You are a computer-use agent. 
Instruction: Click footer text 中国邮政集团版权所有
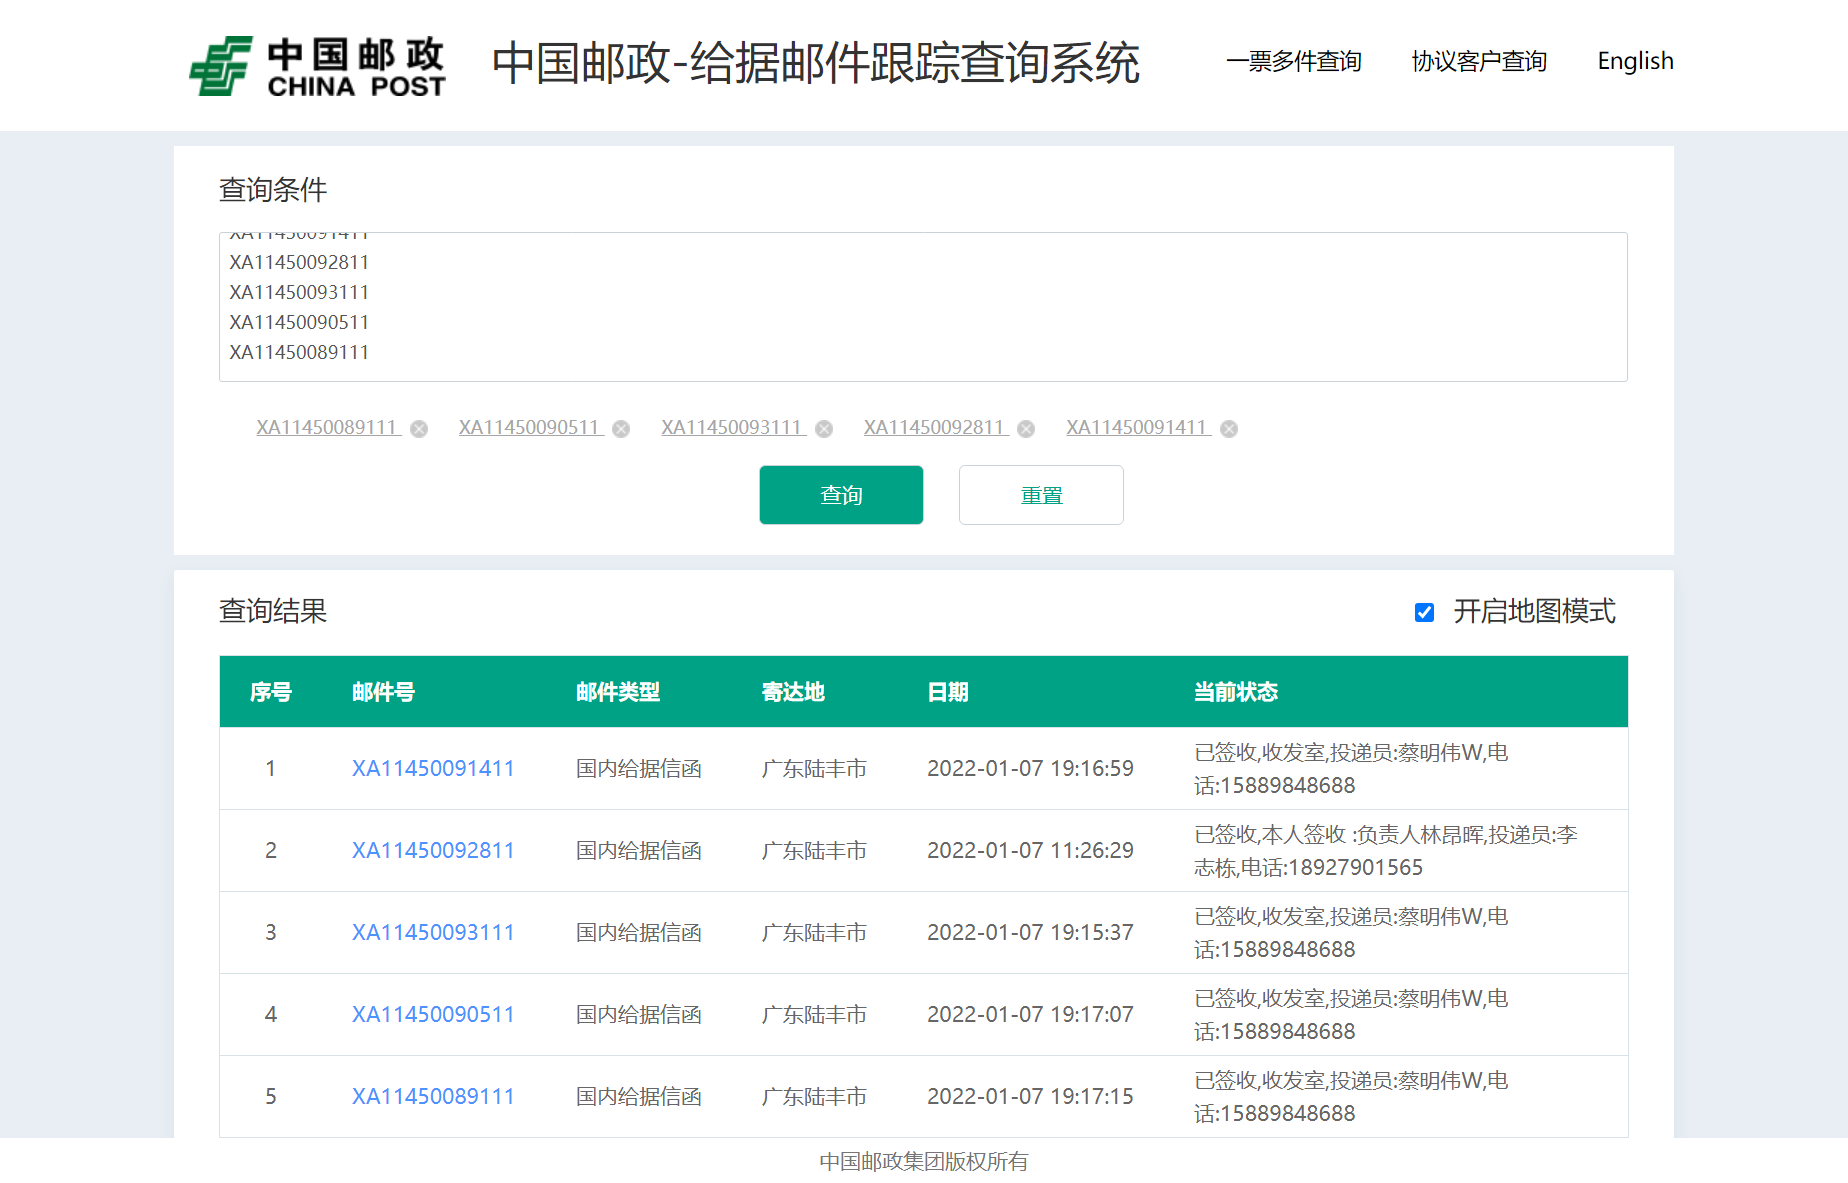(x=924, y=1161)
